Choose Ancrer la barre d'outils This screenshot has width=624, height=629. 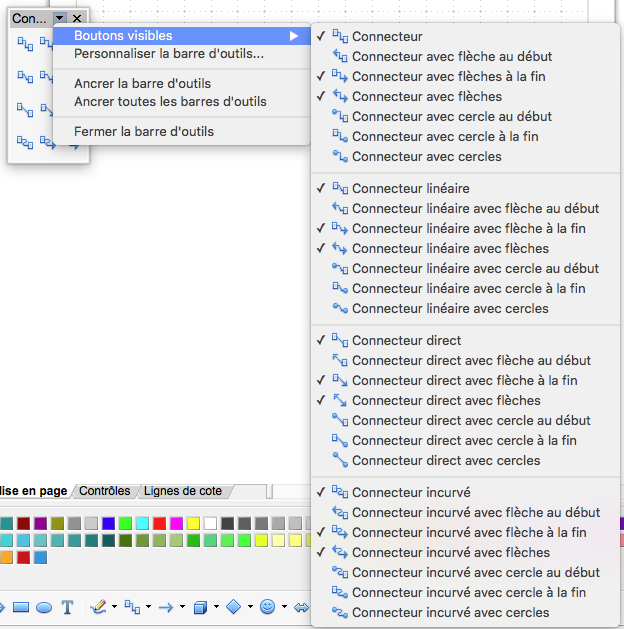[182, 83]
